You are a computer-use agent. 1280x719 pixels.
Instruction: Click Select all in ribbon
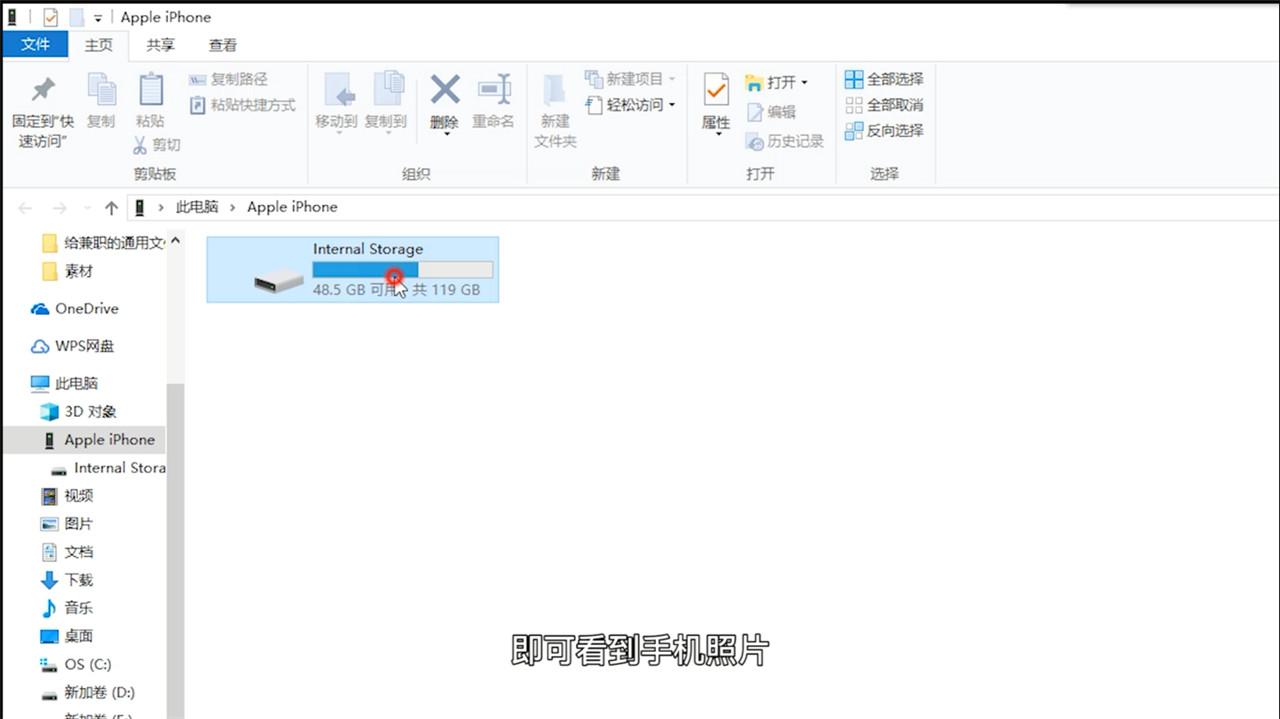pos(884,79)
